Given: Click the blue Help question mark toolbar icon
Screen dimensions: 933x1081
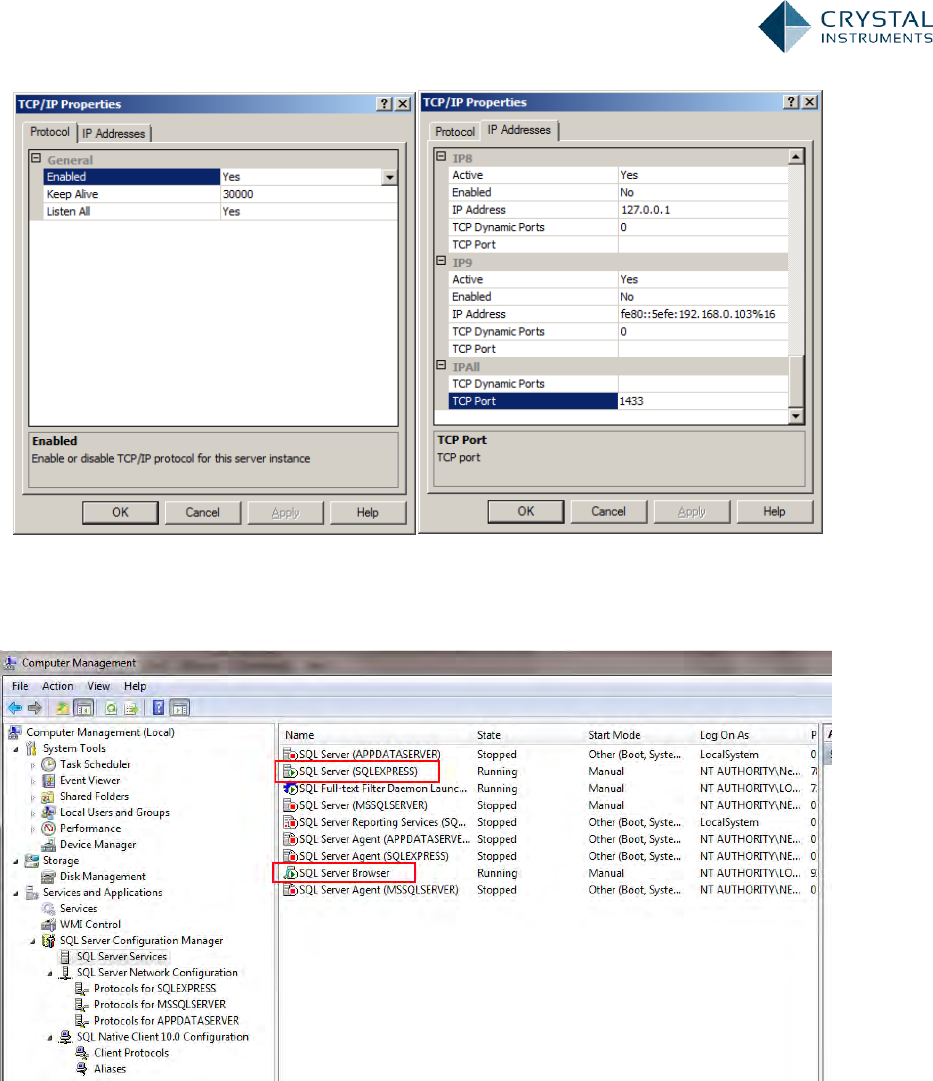Looking at the screenshot, I should tap(159, 708).
